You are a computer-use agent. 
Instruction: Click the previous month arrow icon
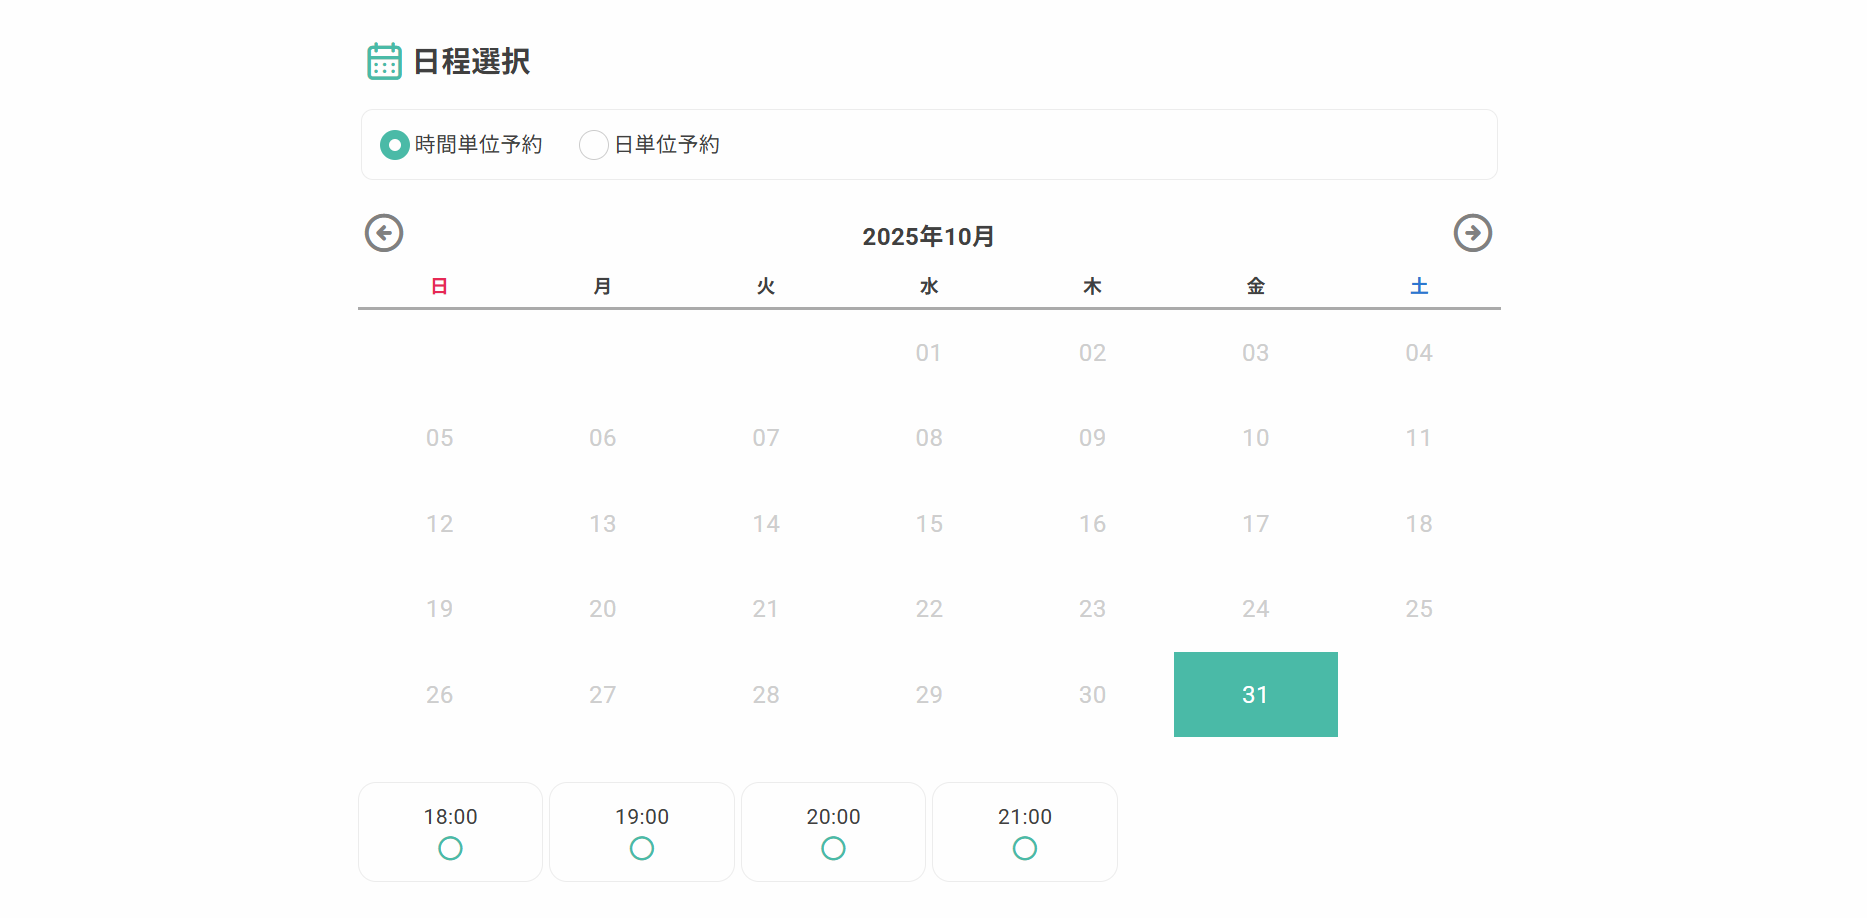point(384,233)
